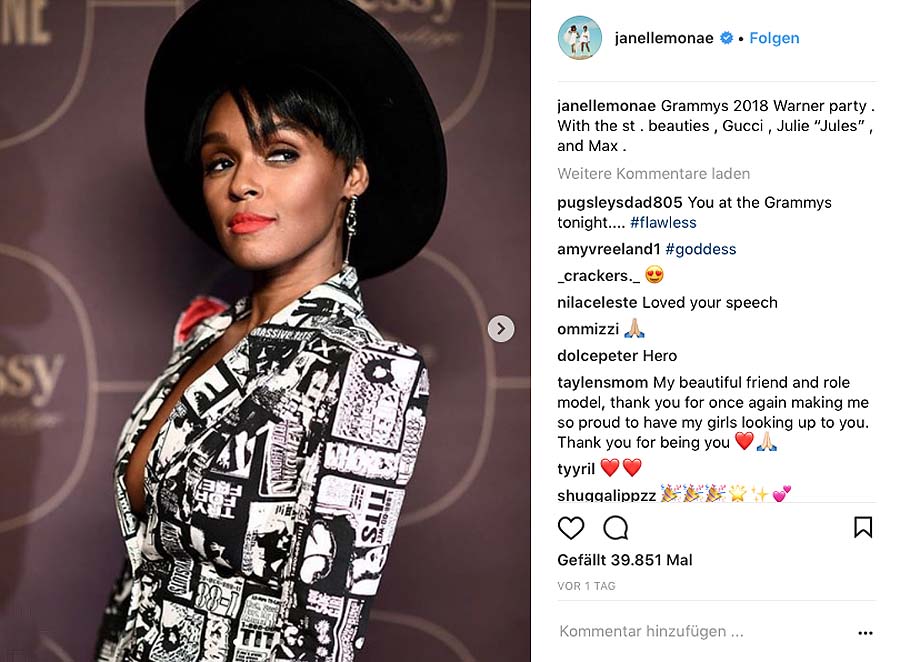Viewport: 900px width, 662px height.
Task: Open three-dot more options menu
Action: 865,633
